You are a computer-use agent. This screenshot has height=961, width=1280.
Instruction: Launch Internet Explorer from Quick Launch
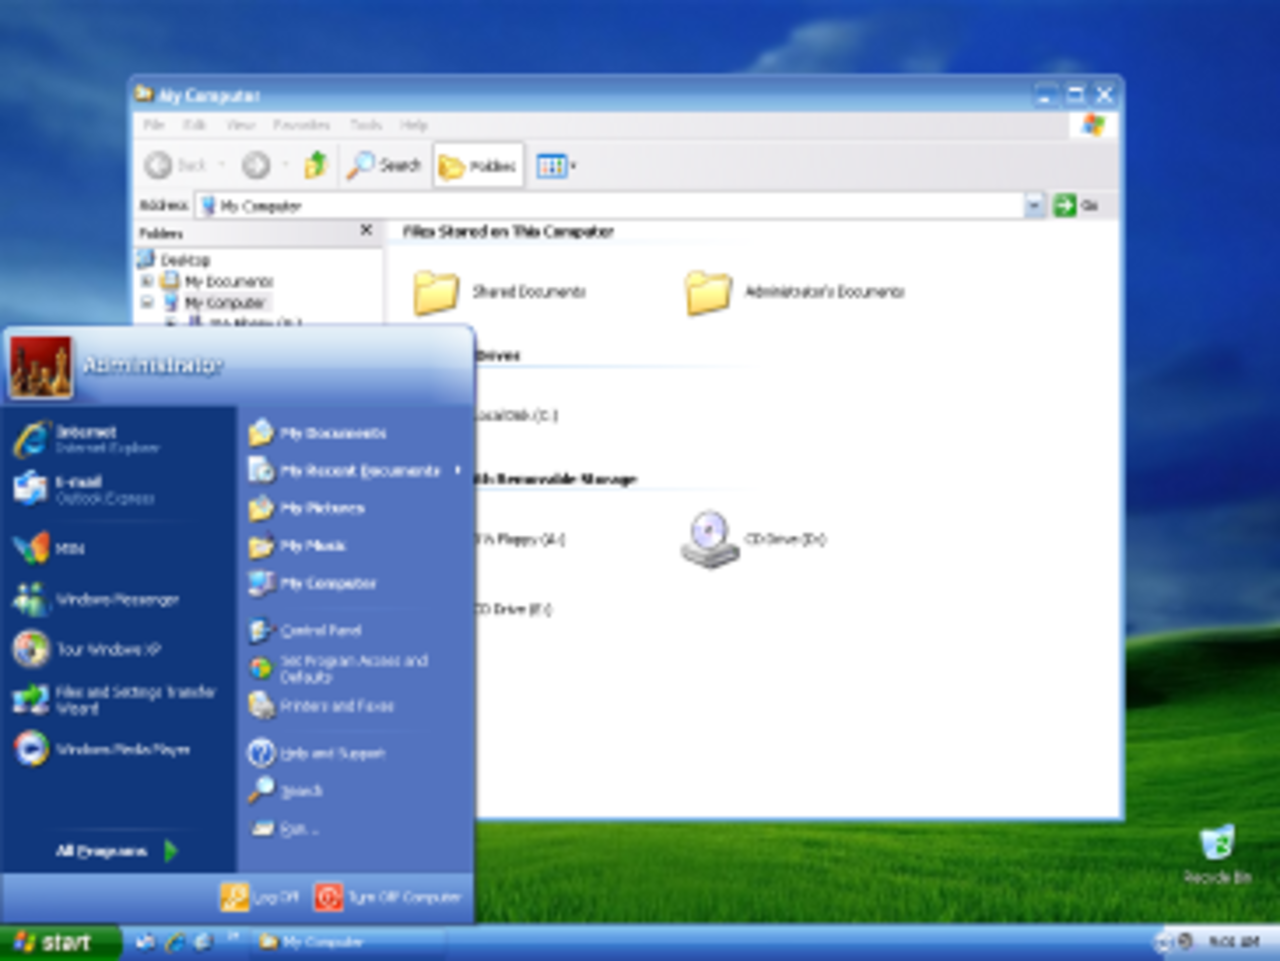pyautogui.click(x=175, y=942)
